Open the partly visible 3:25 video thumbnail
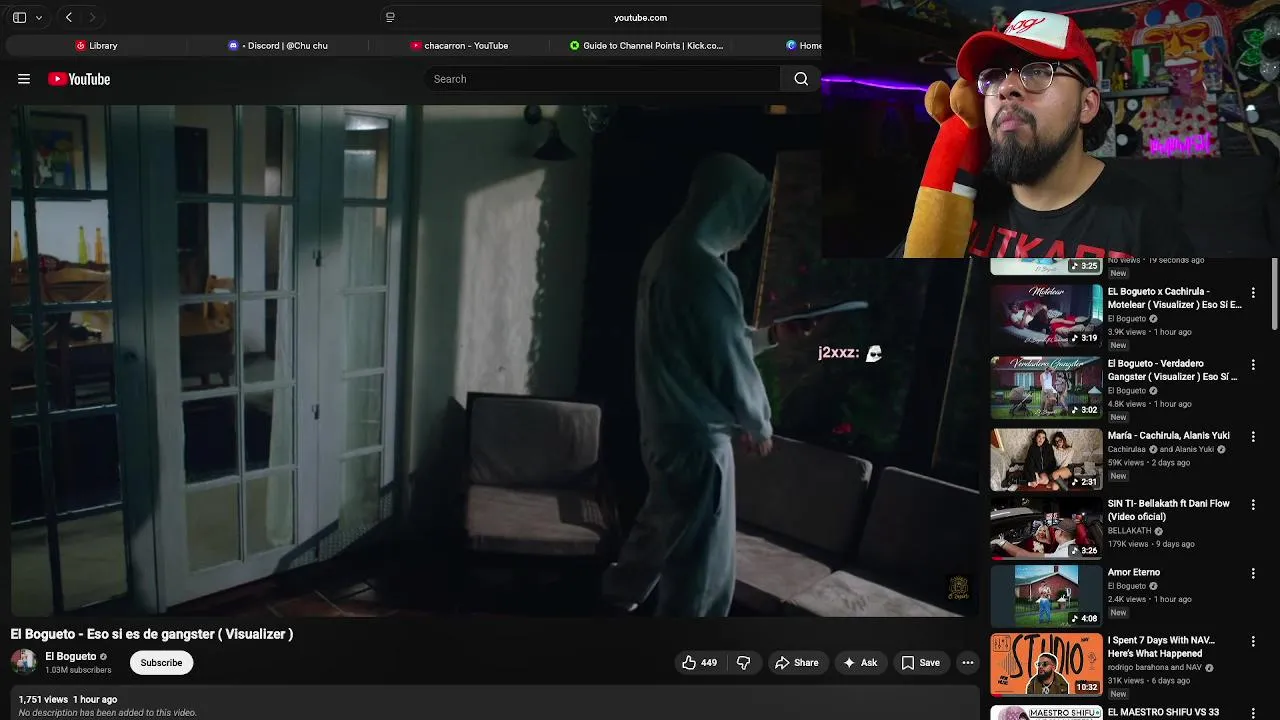 [x=1046, y=266]
